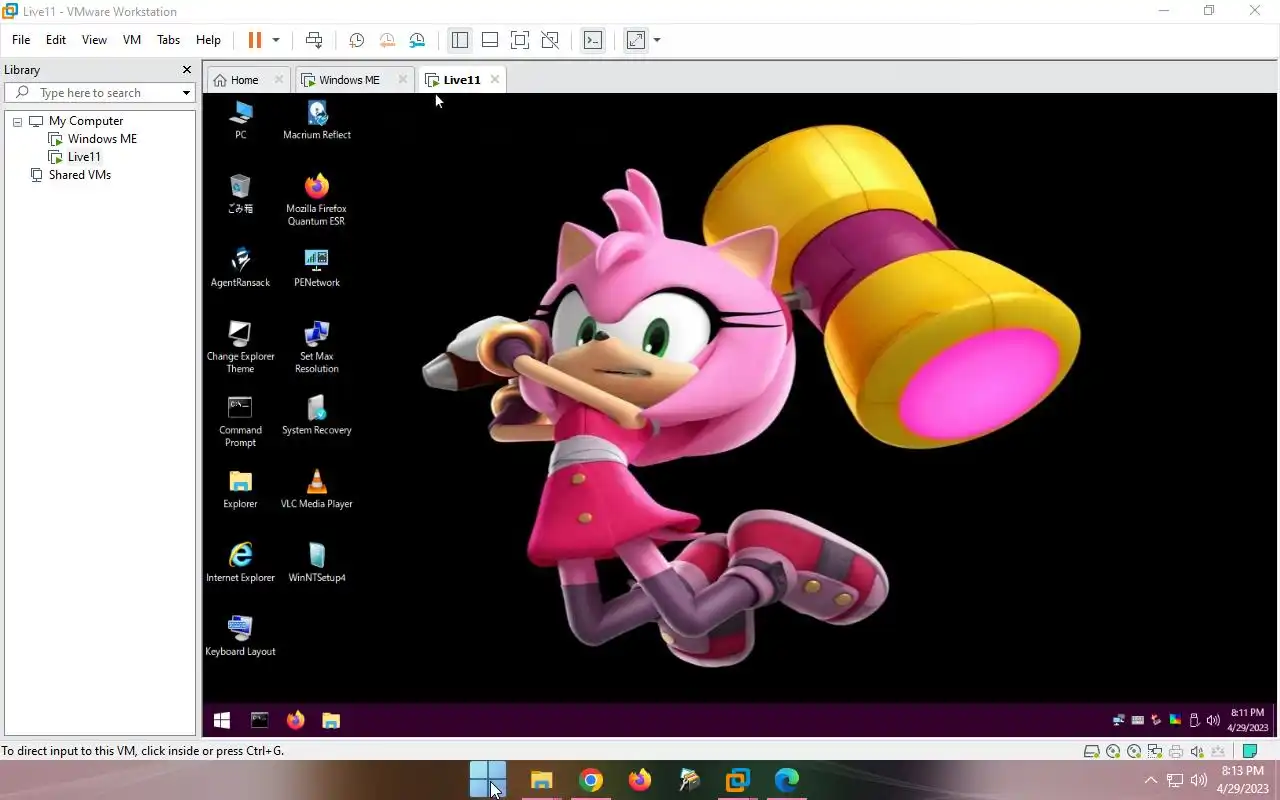This screenshot has width=1280, height=800.
Task: Click the guest taskbar clock showing 8:11 PM
Action: (x=1247, y=720)
